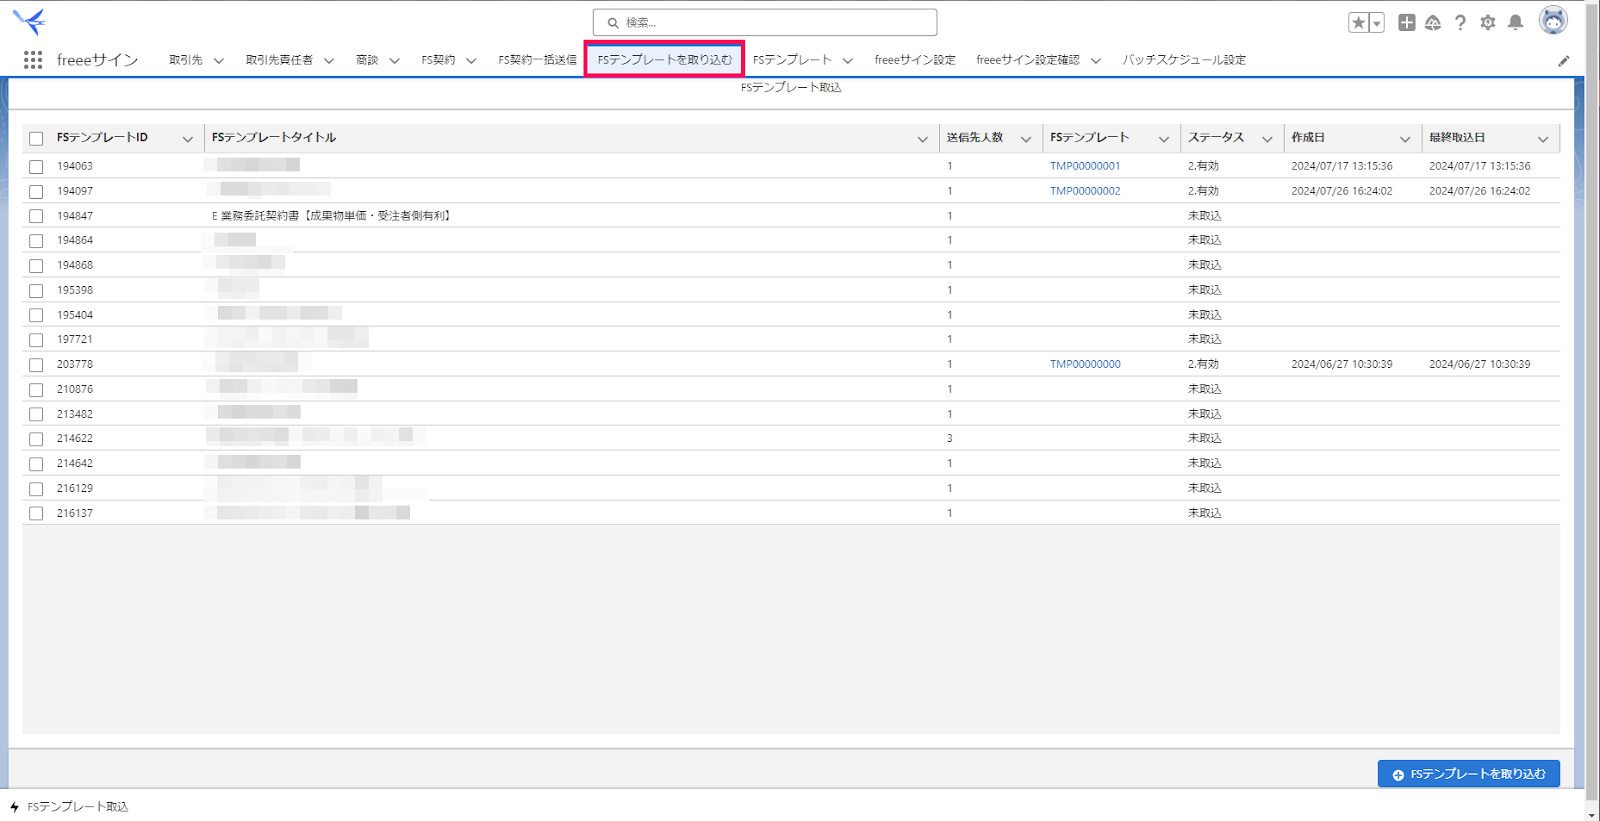Screen dimensions: 1600x821
Task: Tick the checkbox for template 194847
Action: coord(36,216)
